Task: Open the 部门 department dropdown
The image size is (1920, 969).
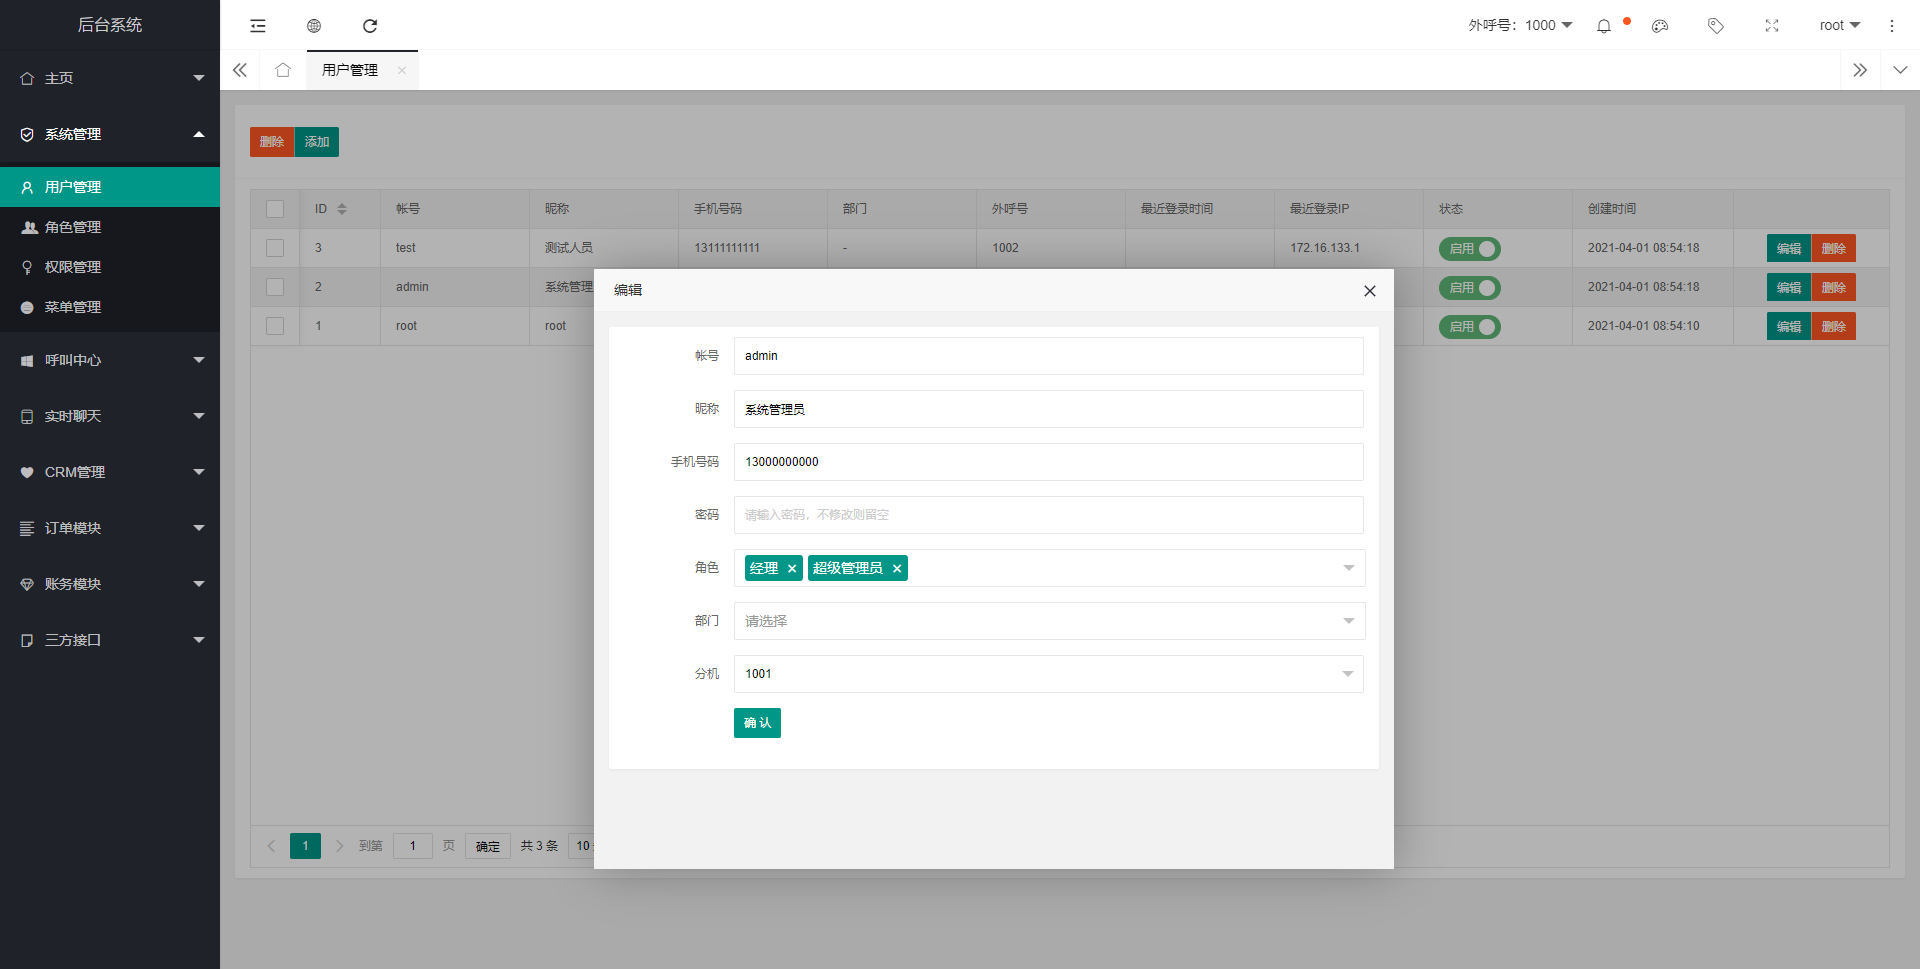Action: (1048, 621)
